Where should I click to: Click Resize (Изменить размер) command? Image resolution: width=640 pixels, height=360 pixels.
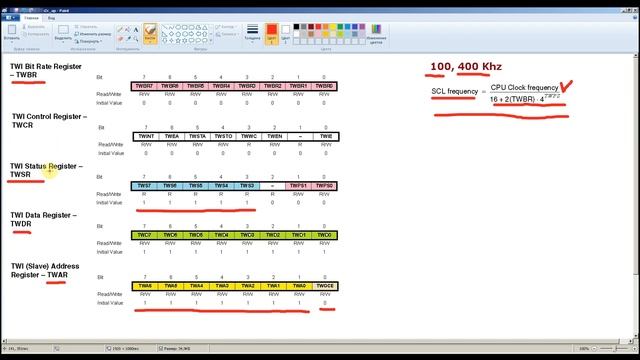click(x=93, y=34)
